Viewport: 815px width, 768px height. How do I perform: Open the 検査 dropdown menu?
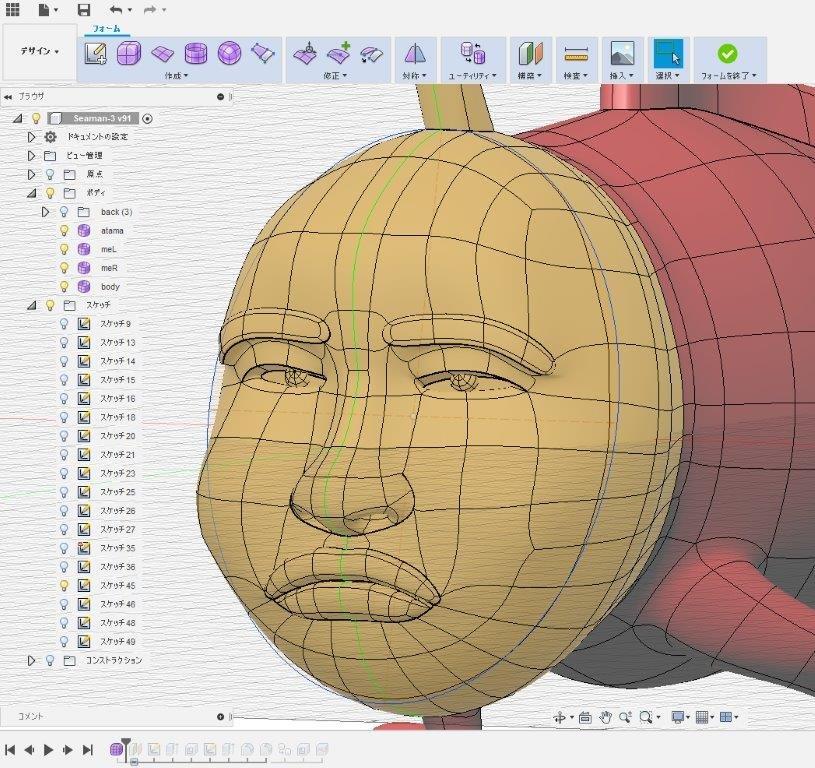tap(575, 76)
